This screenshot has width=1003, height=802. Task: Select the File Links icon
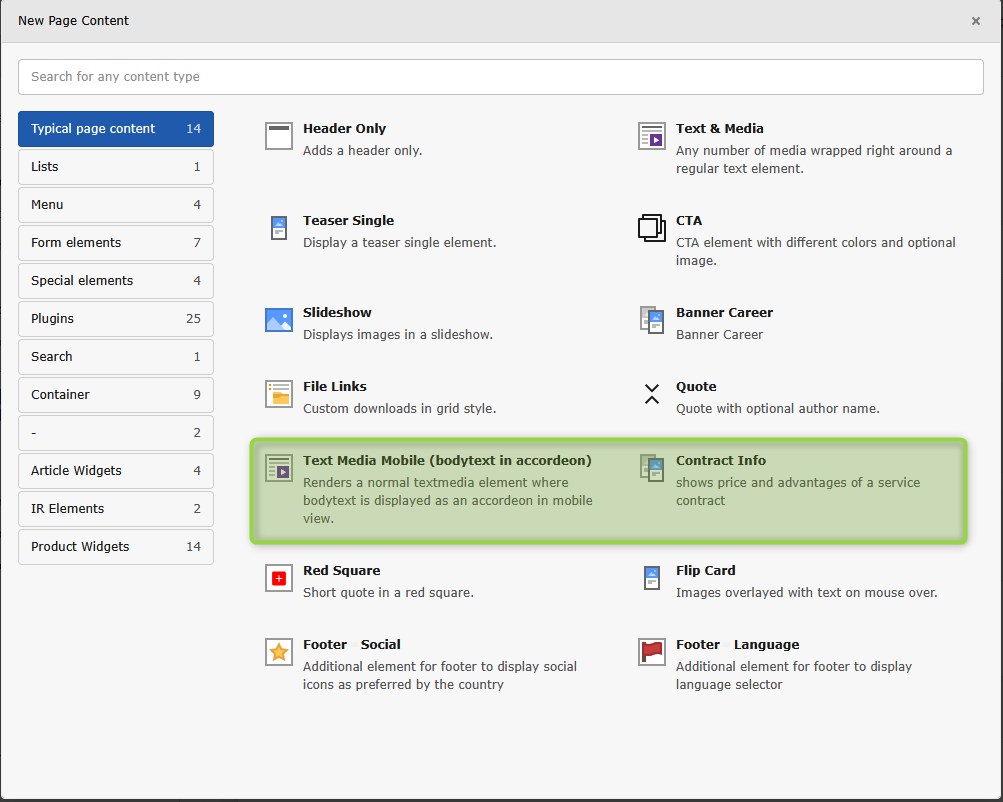tap(279, 394)
